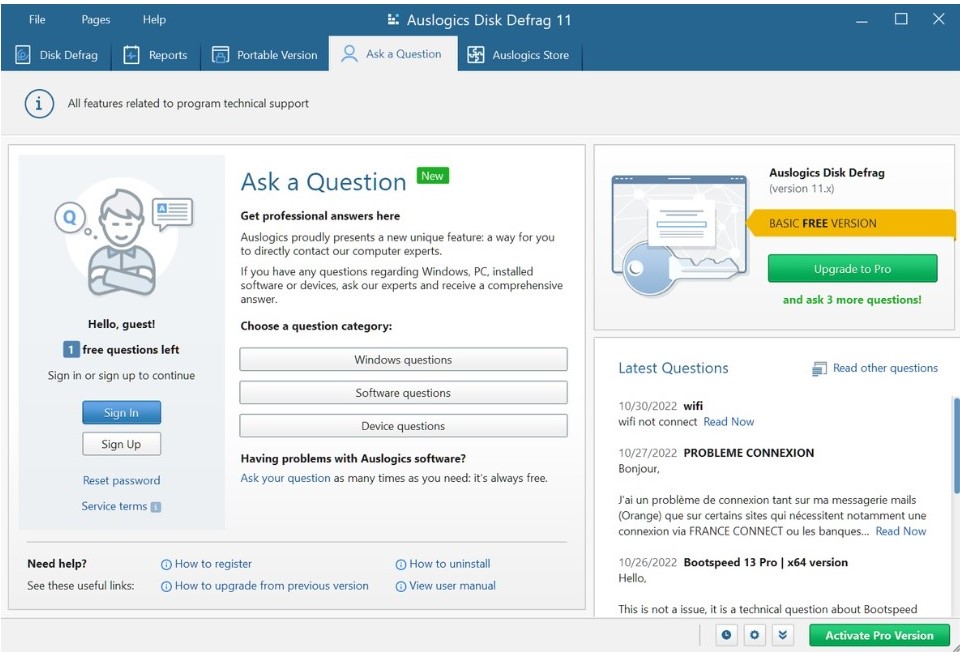Open the Help menu

tap(154, 20)
